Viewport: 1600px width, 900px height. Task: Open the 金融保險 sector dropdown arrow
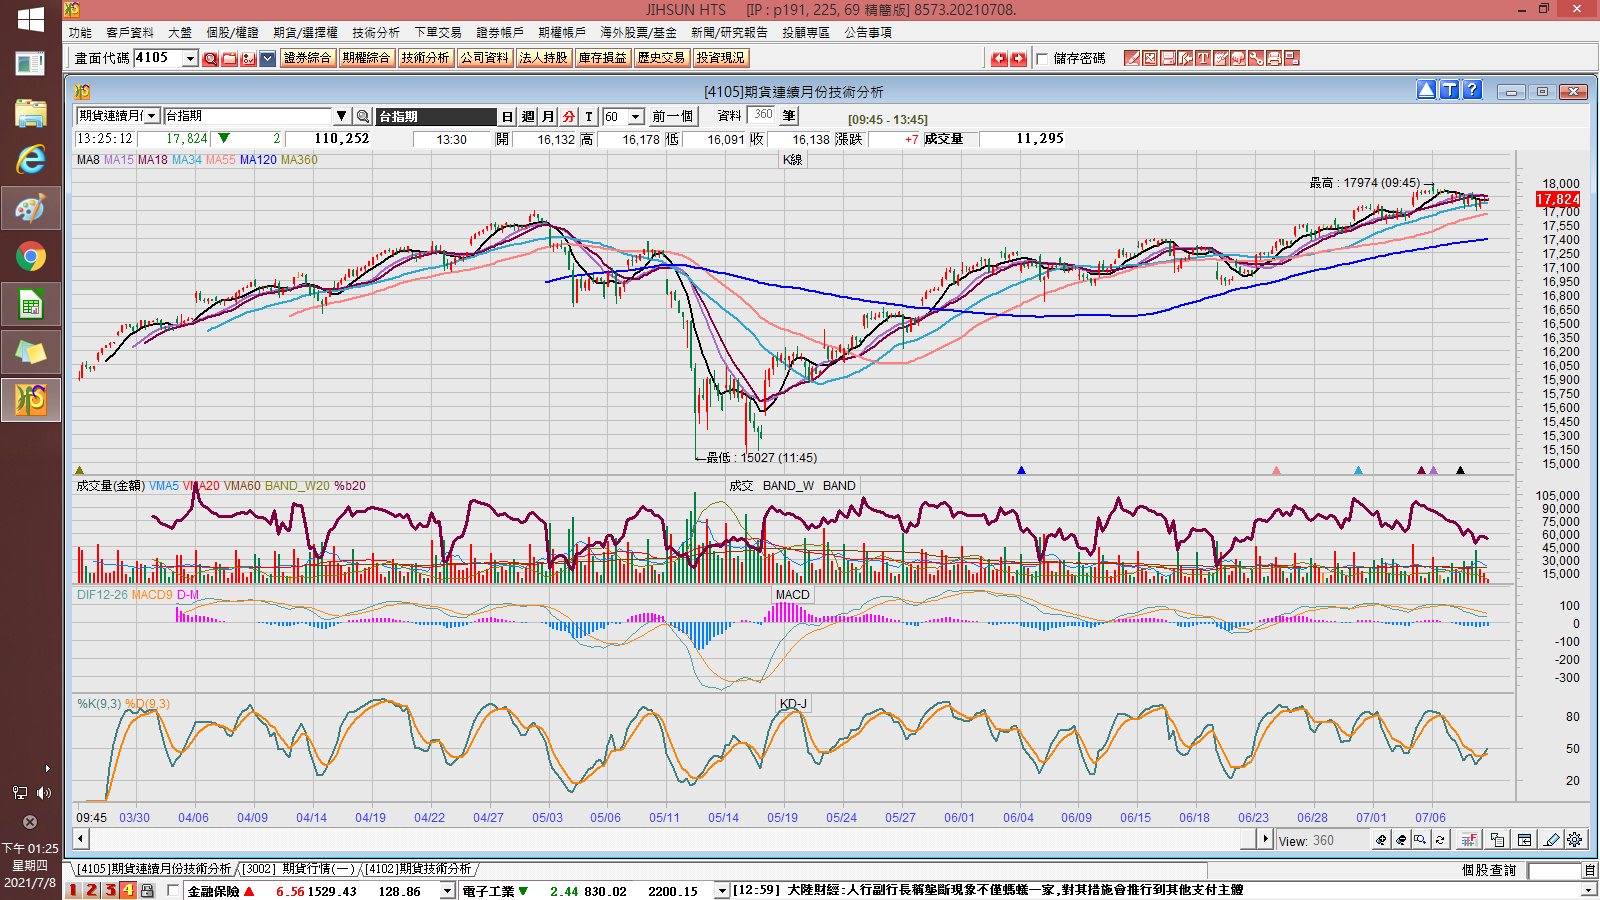tap(448, 891)
